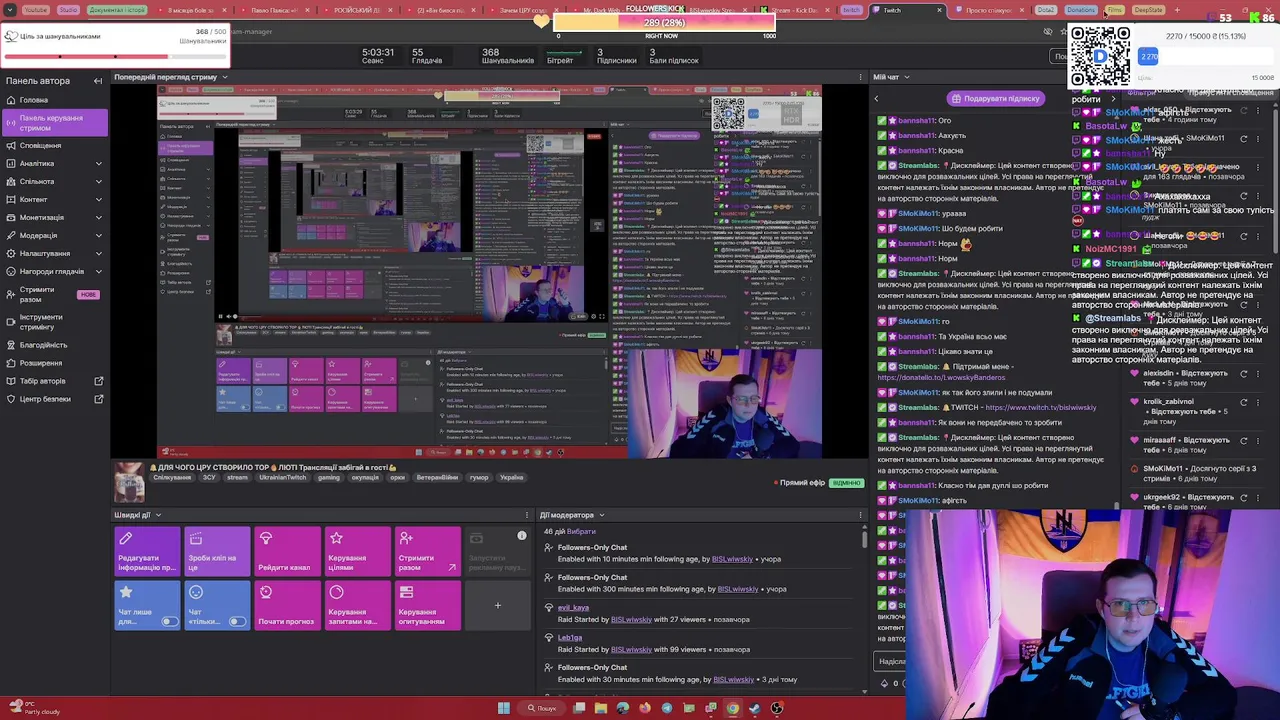Toggle the Чат лише для… switch

point(169,622)
